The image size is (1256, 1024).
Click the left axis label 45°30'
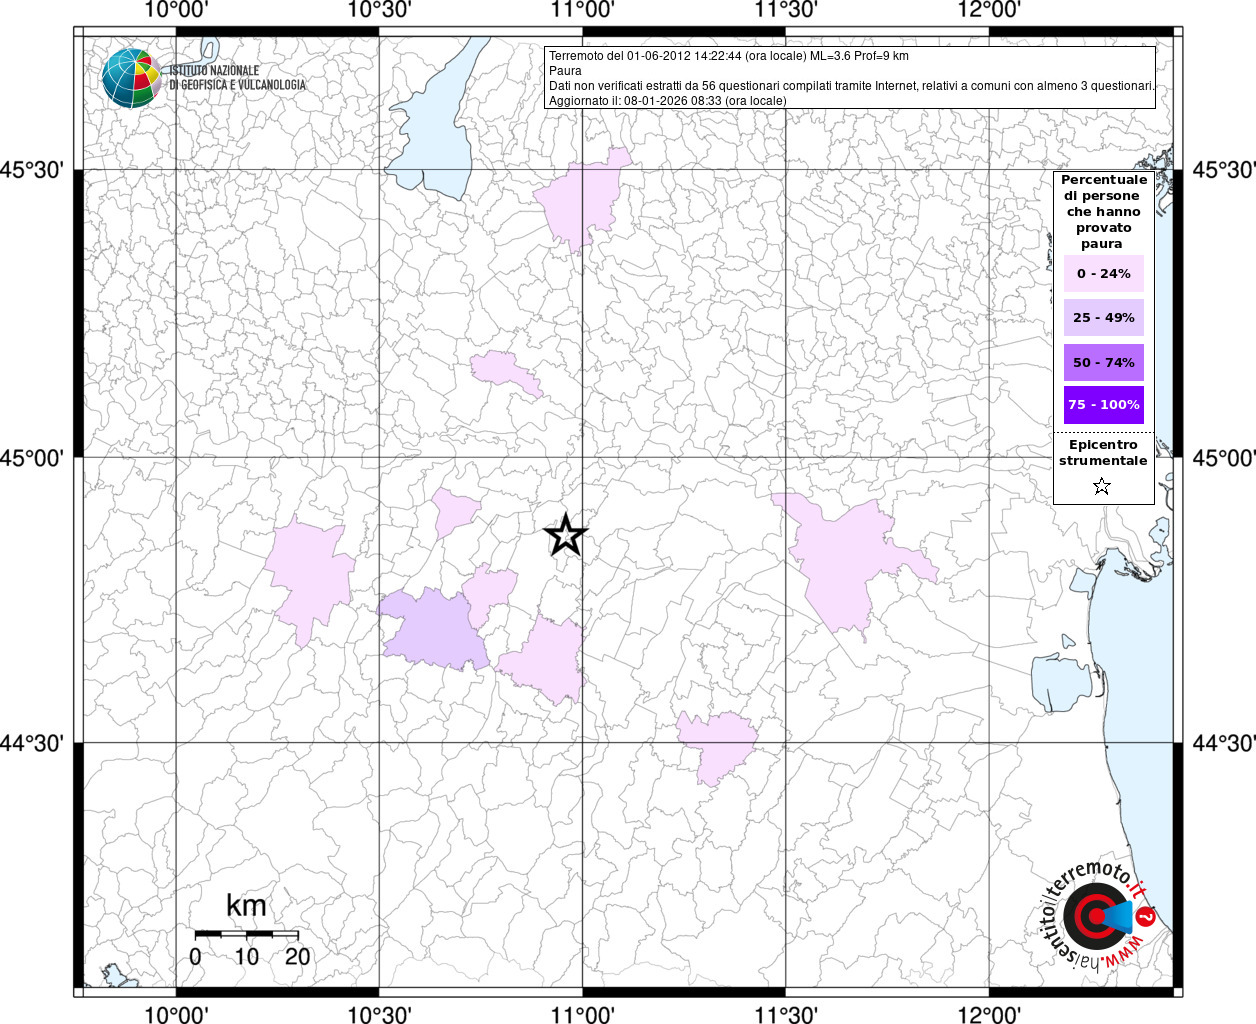point(32,170)
